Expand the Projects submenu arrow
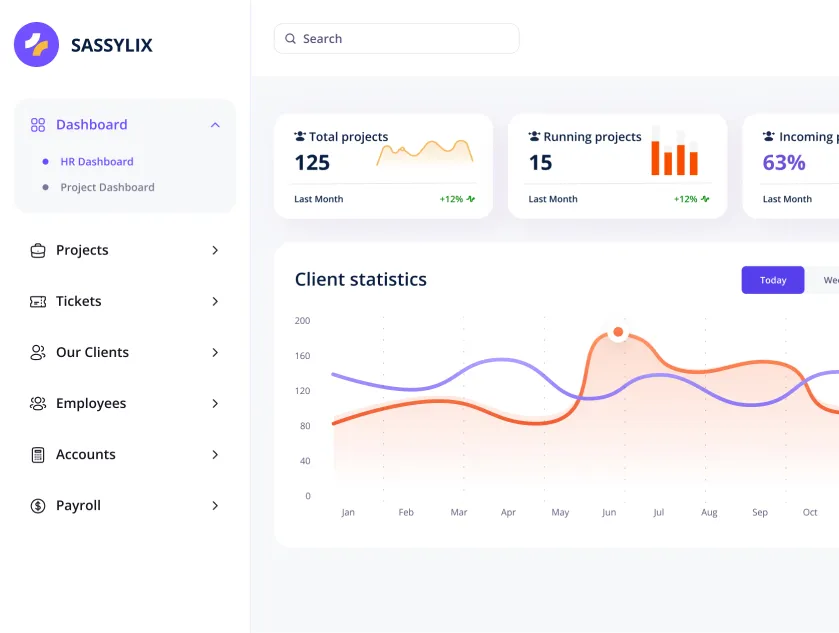The image size is (839, 633). (215, 250)
